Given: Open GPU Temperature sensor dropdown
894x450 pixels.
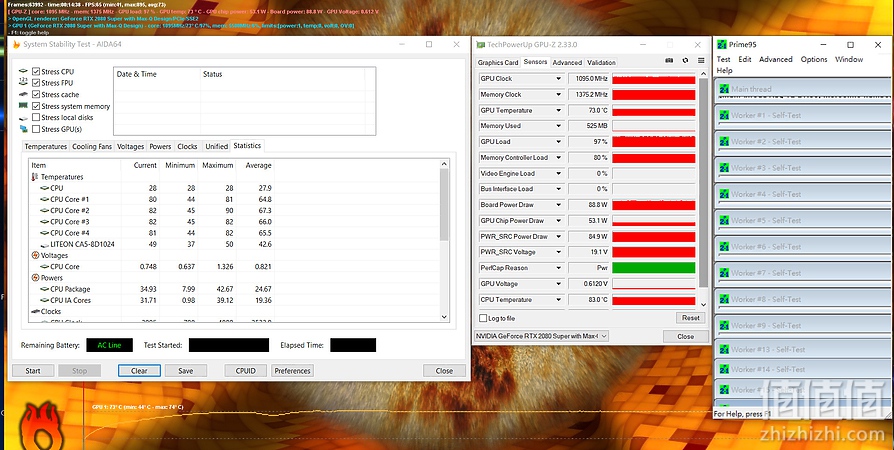Looking at the screenshot, I should click(558, 110).
